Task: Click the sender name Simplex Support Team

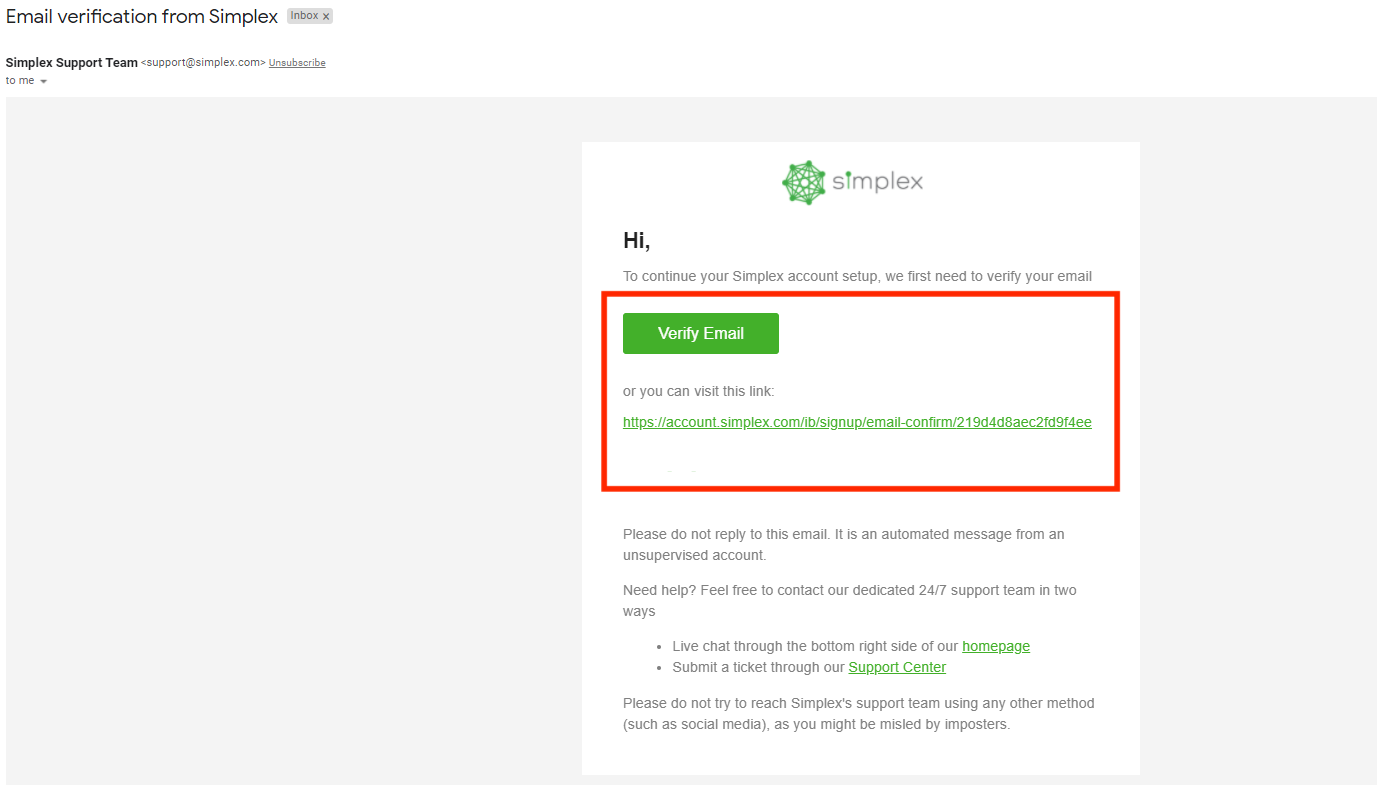Action: click(x=71, y=62)
